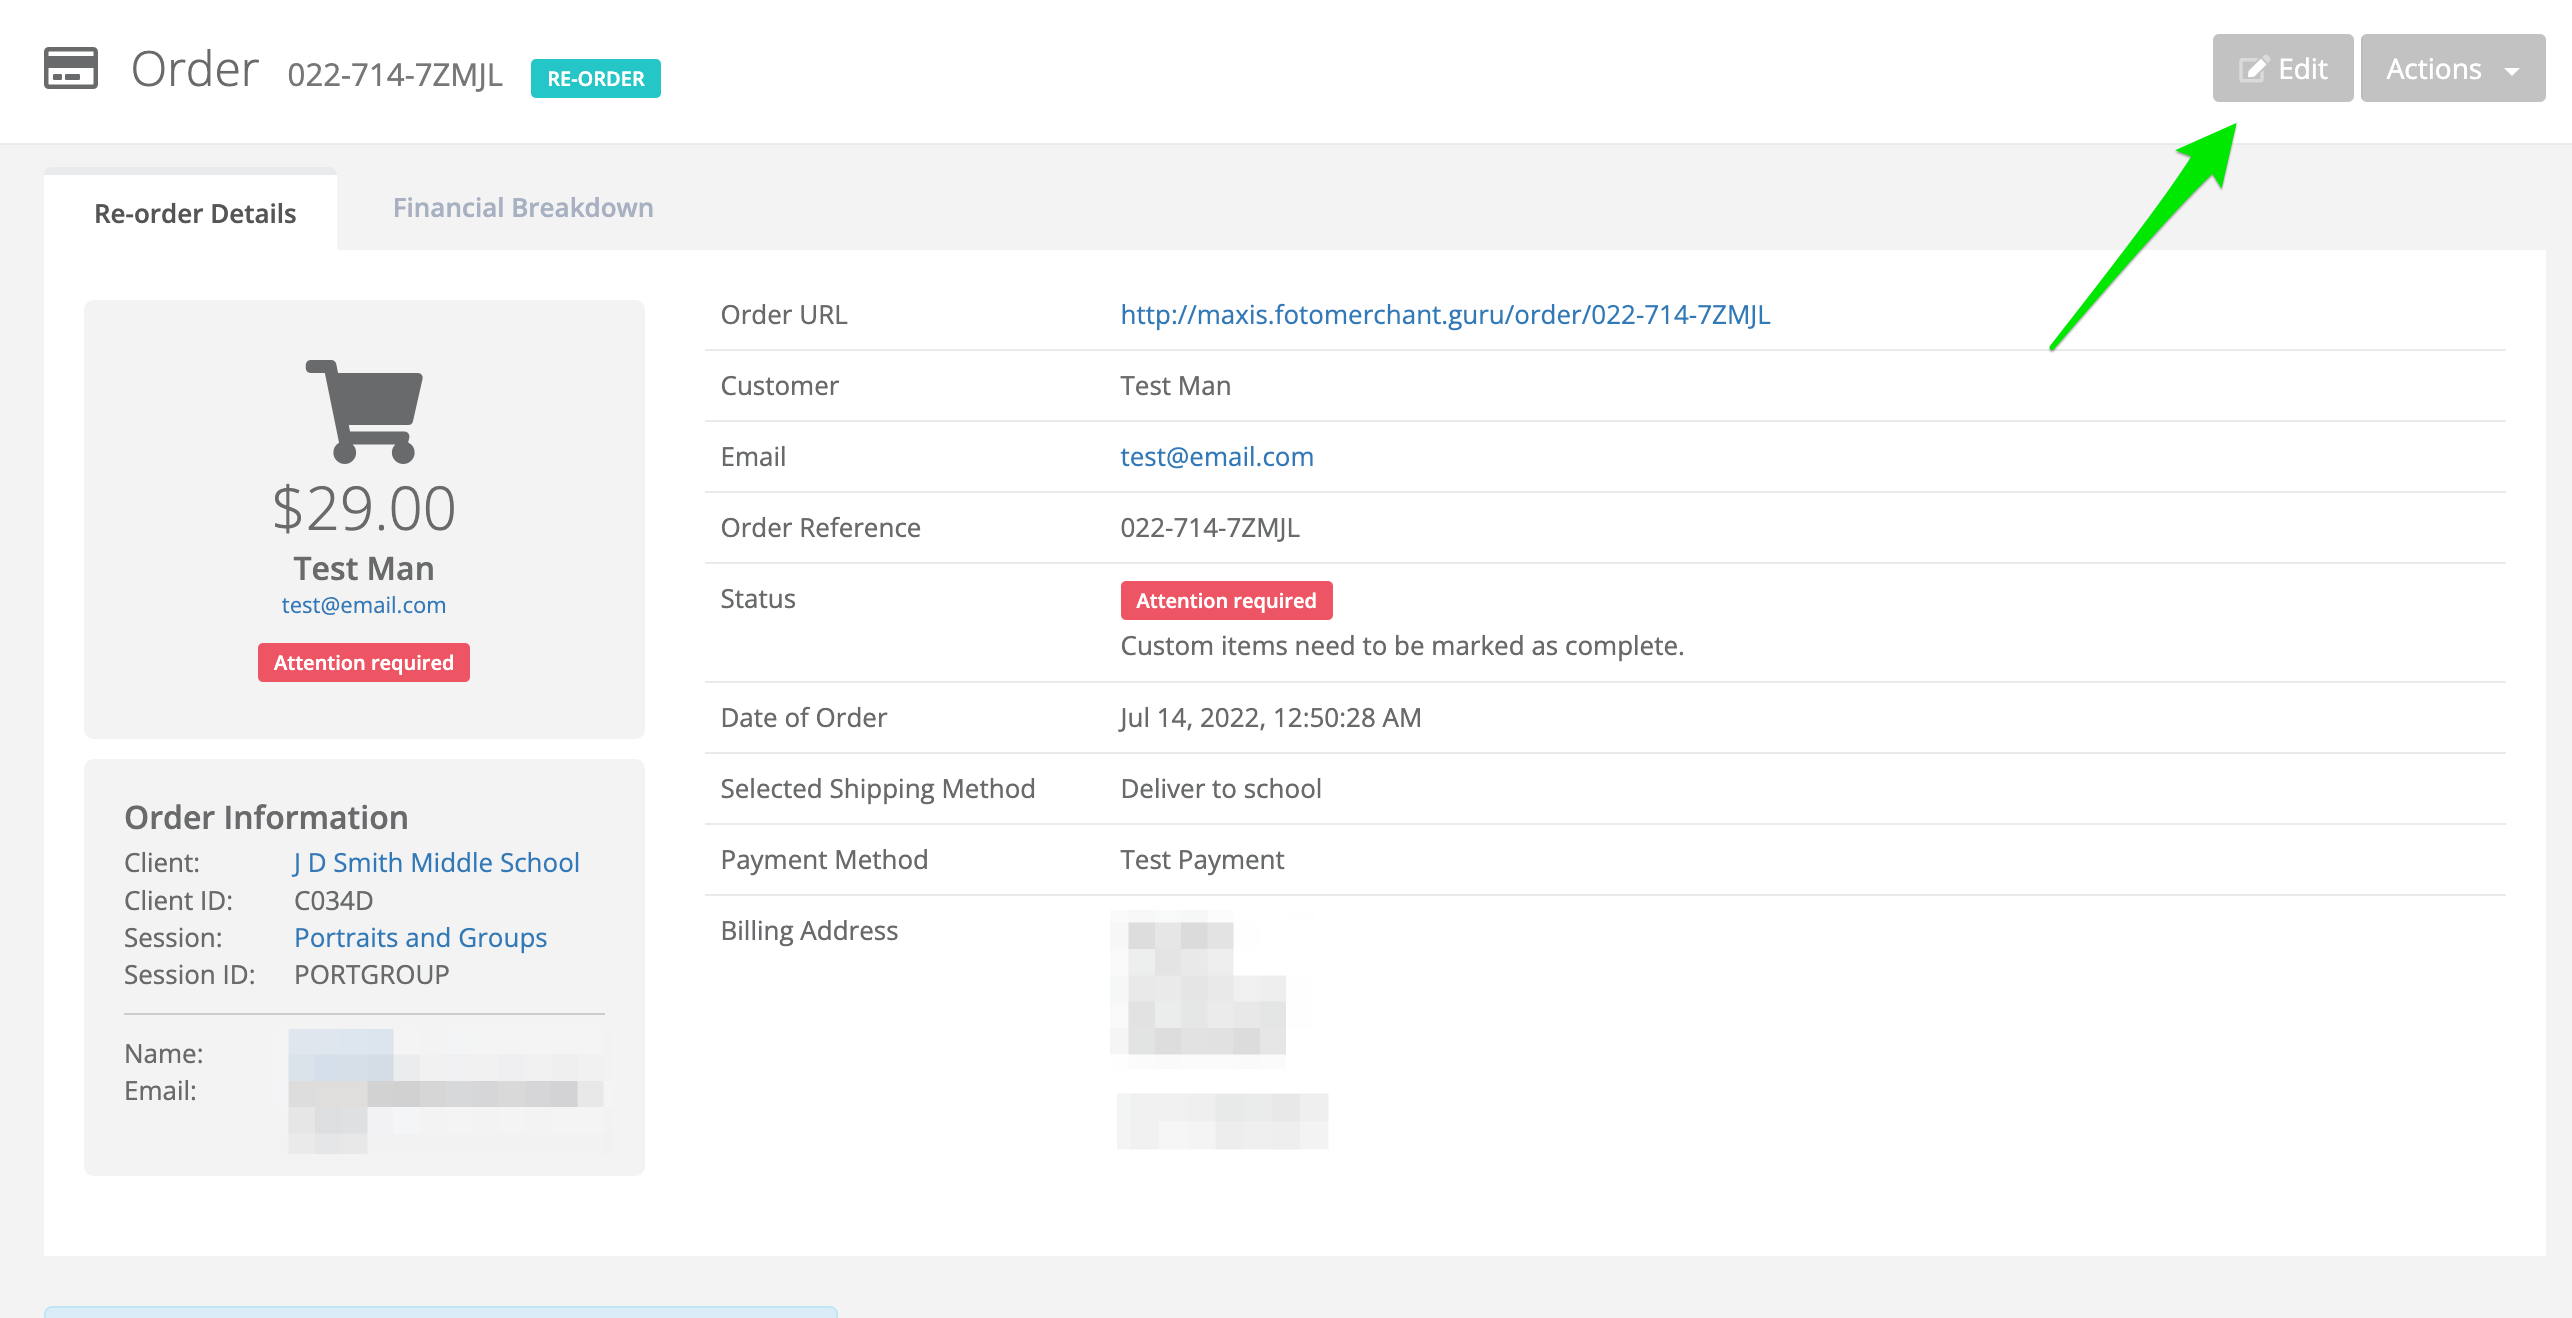Screen dimensions: 2572x1318
Task: Select the Customer value Test Man
Action: [1175, 385]
